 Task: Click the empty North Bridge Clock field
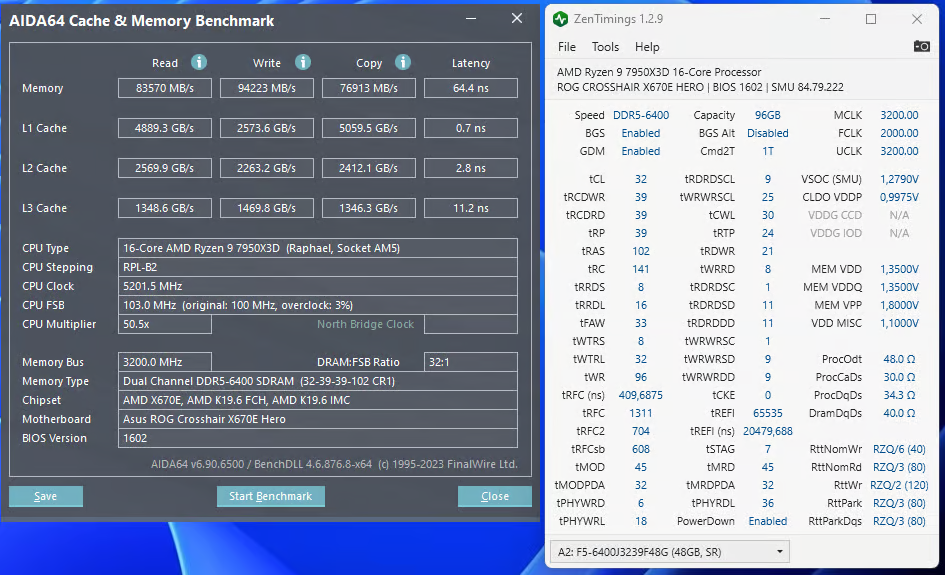[x=471, y=324]
